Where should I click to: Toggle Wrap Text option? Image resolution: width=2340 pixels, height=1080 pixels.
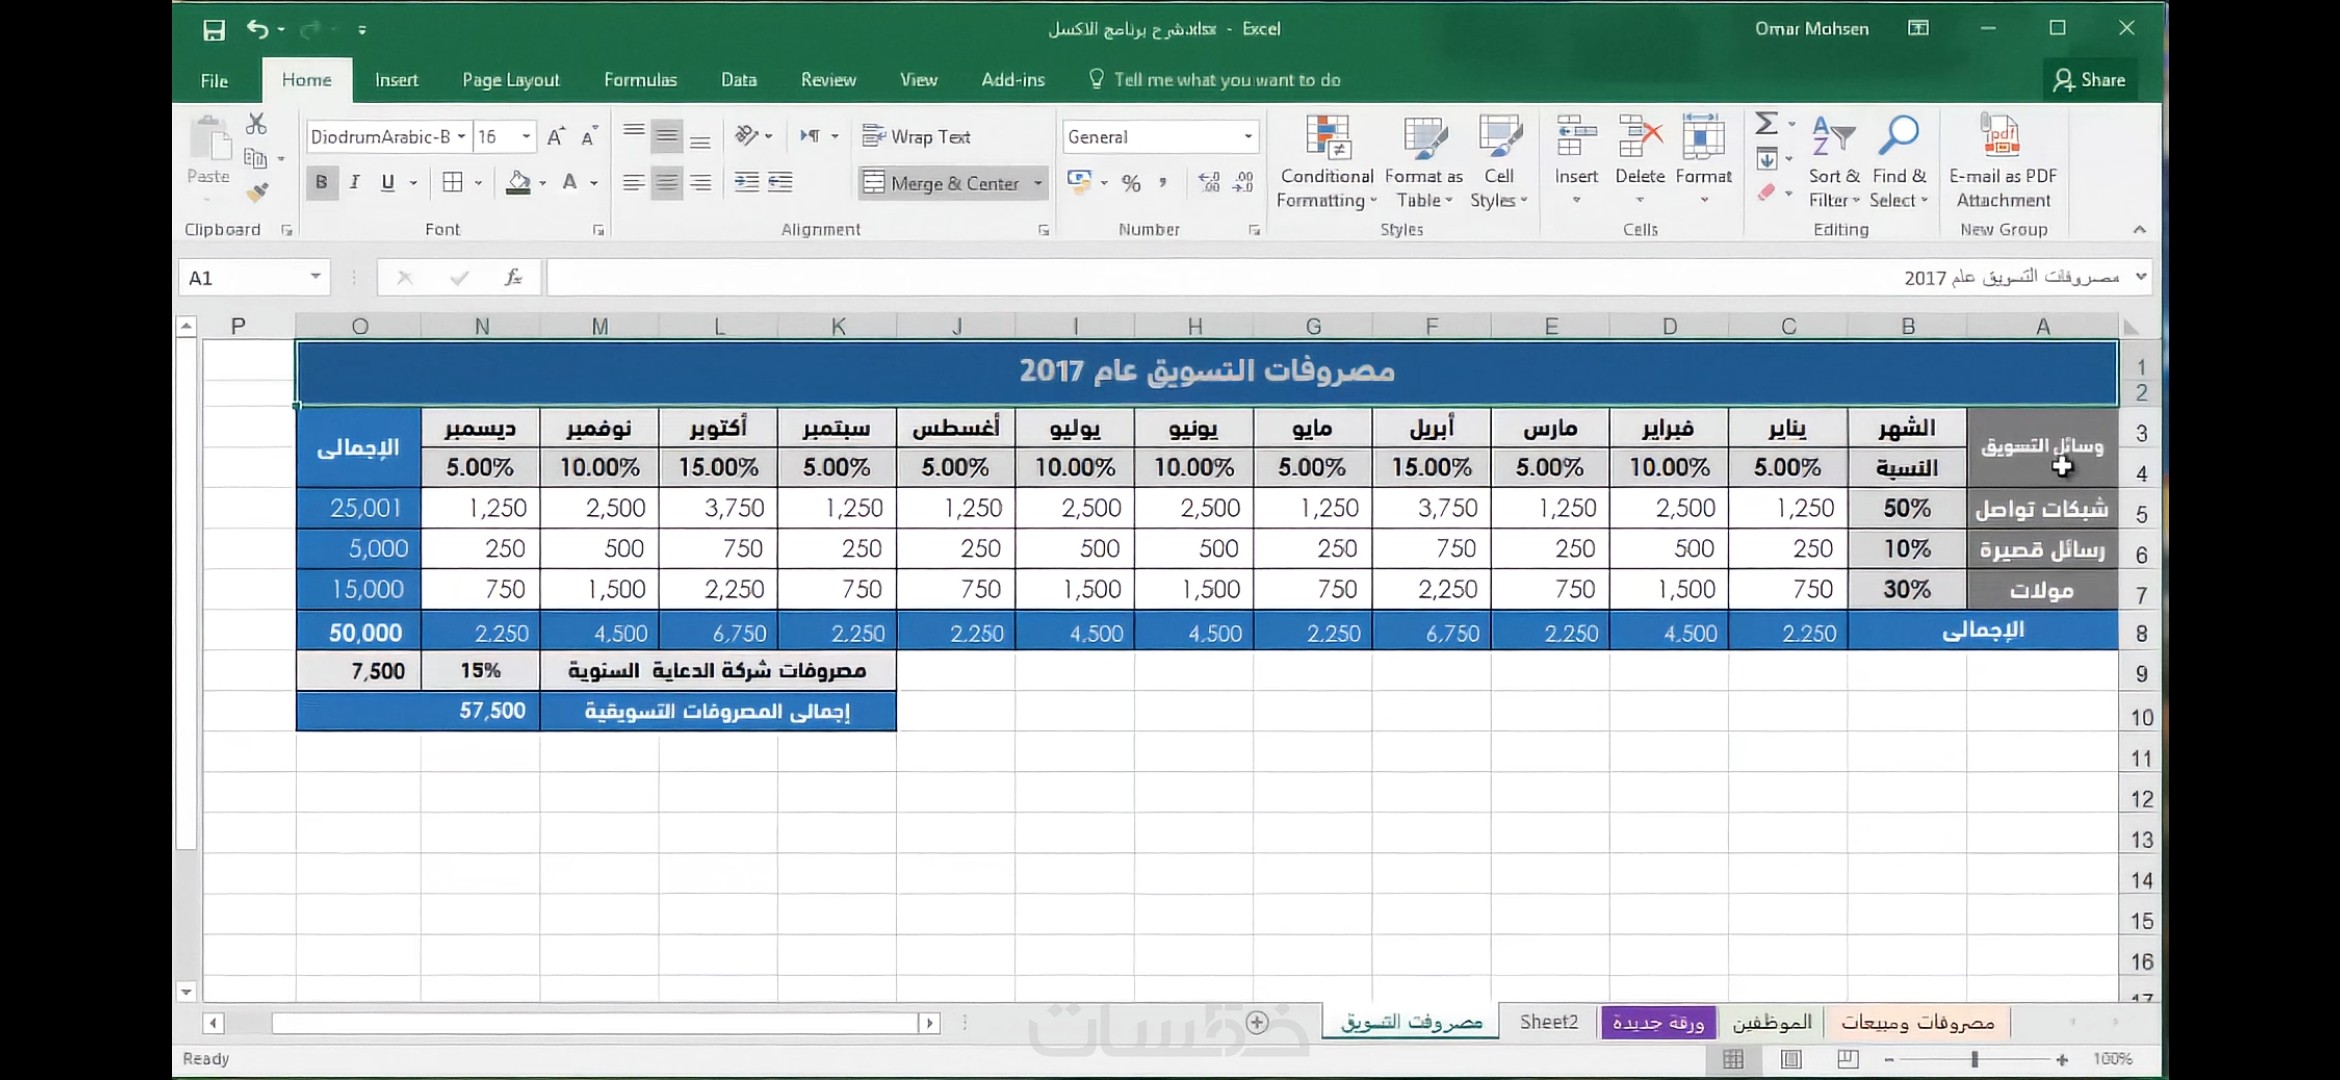[917, 137]
